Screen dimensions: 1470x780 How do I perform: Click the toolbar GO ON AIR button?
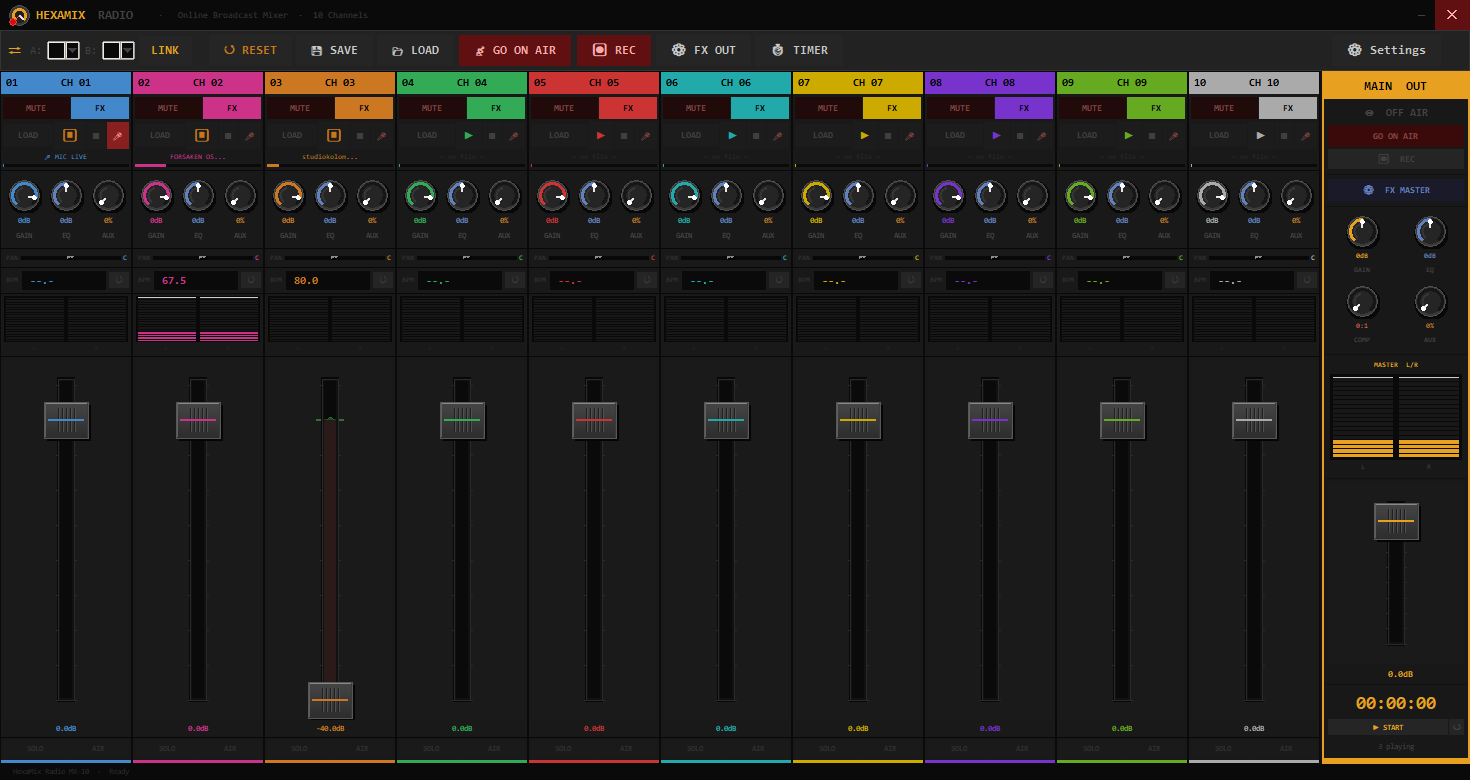515,50
